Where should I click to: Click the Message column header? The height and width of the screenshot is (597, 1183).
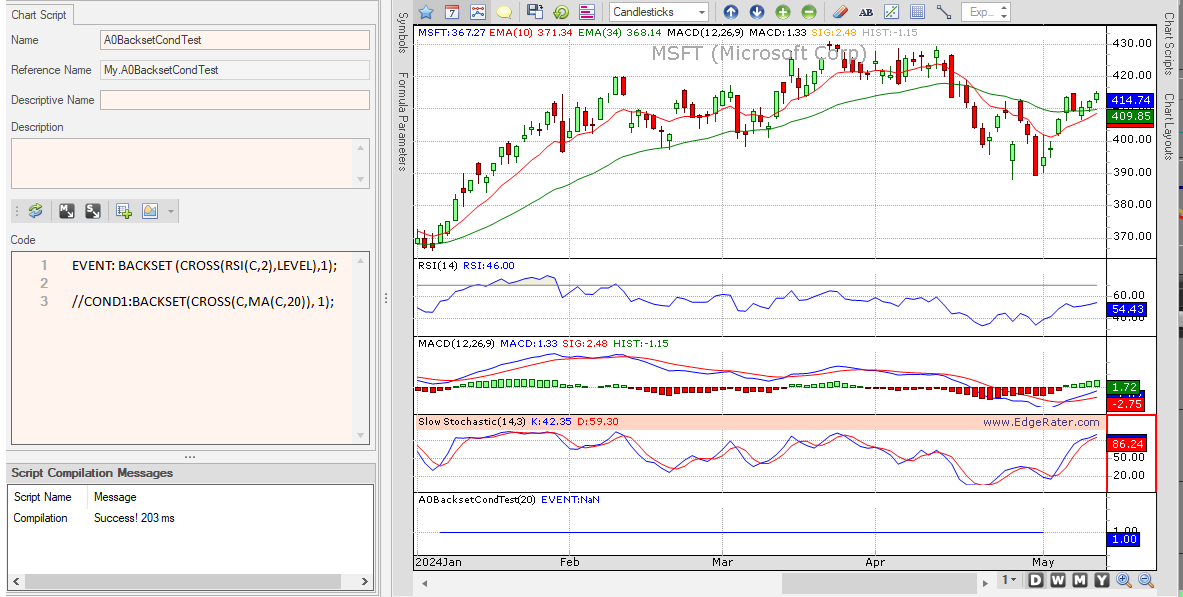click(x=115, y=497)
